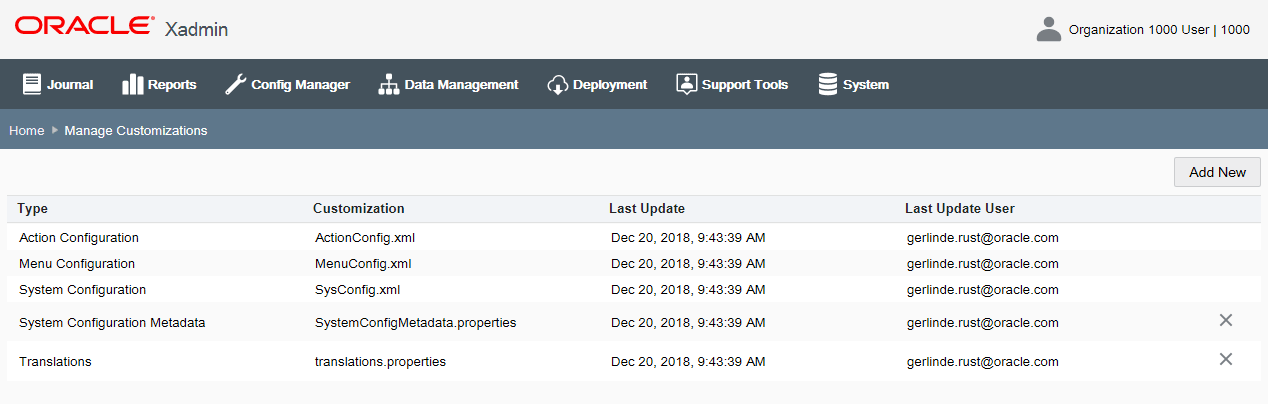Screen dimensions: 1268x404
Task: Open Reports via the bar-chart icon
Action: (132, 84)
